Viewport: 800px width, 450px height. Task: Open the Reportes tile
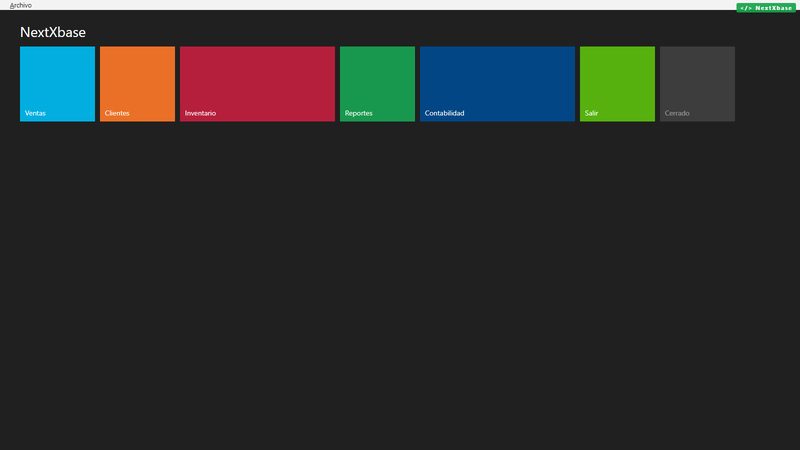click(377, 84)
